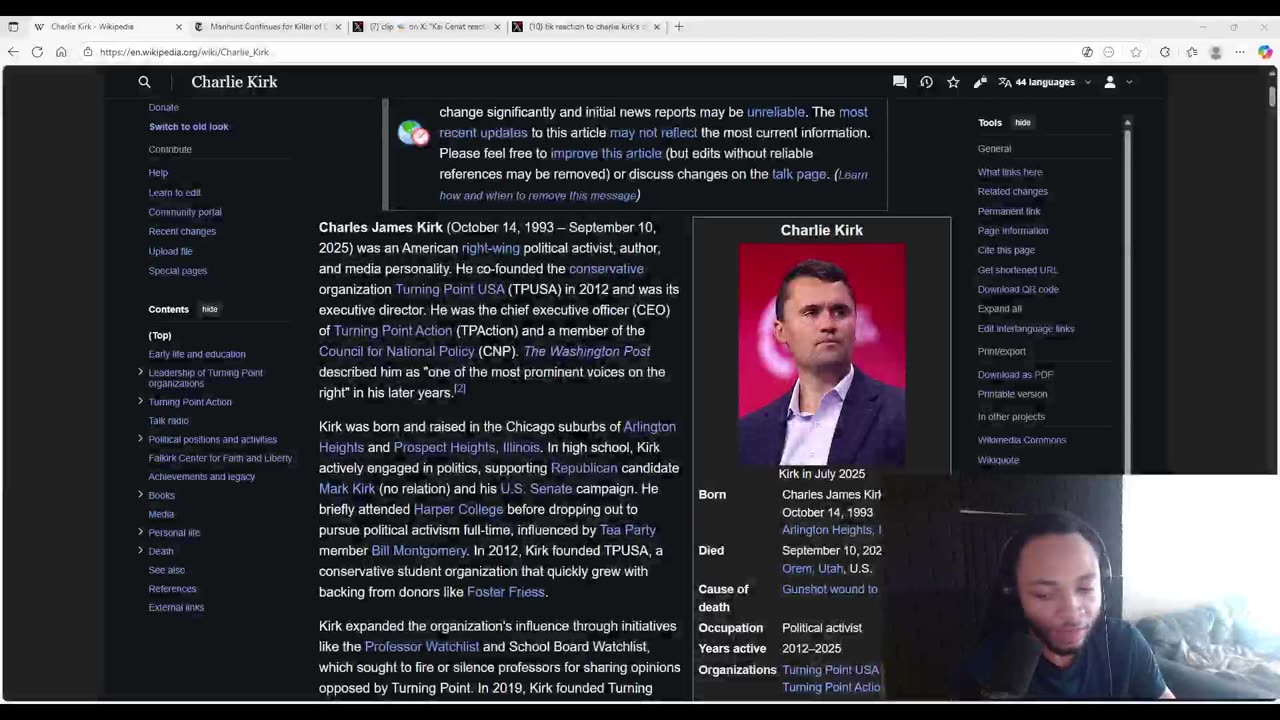Image resolution: width=1280 pixels, height=720 pixels.
Task: Open the Wikipedia user account menu
Action: [x=1117, y=82]
